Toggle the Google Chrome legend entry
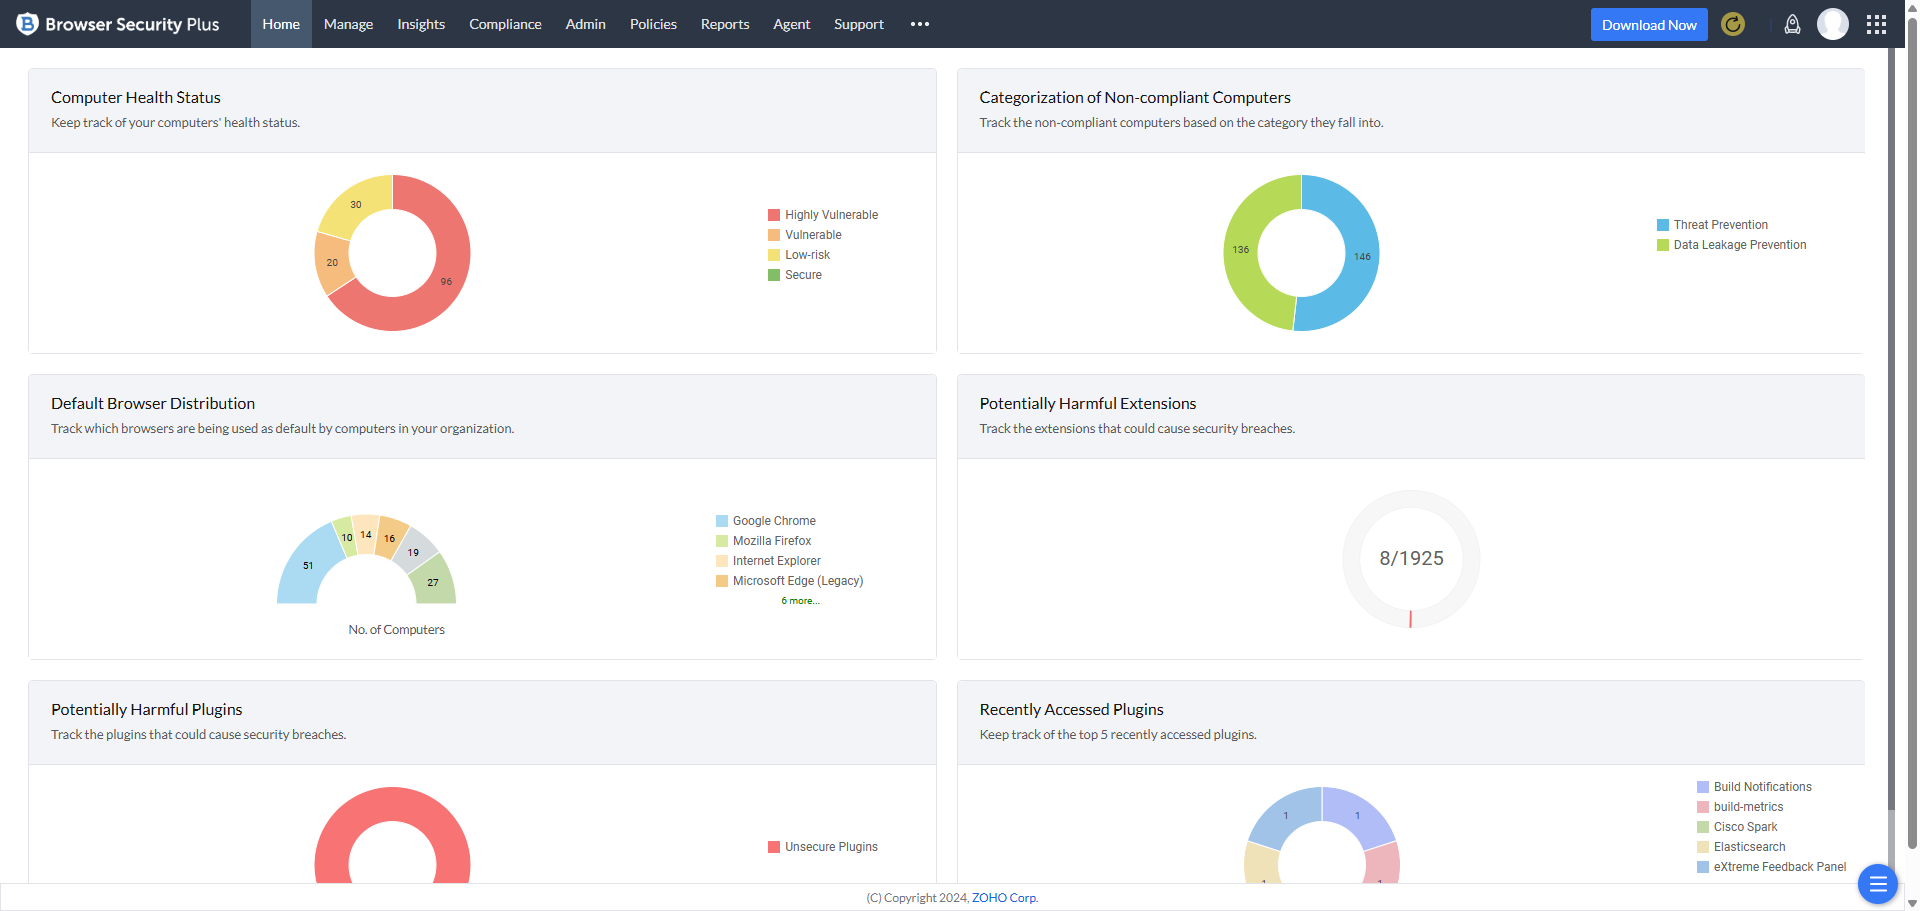 (x=773, y=521)
